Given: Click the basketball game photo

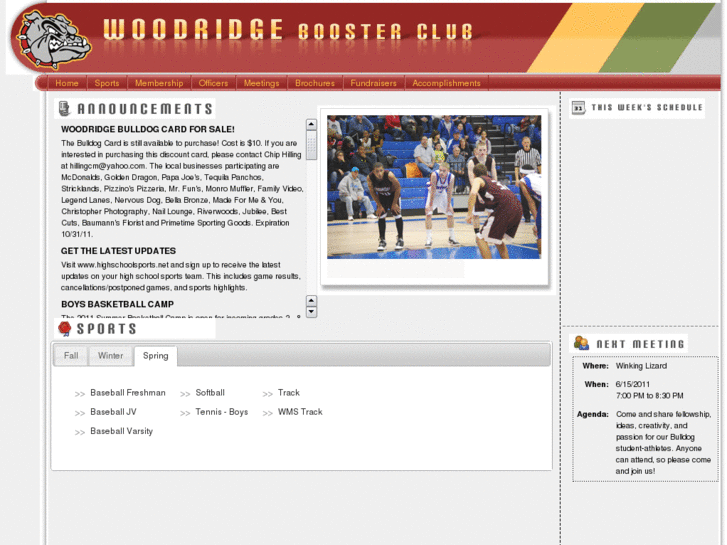Looking at the screenshot, I should [x=434, y=187].
